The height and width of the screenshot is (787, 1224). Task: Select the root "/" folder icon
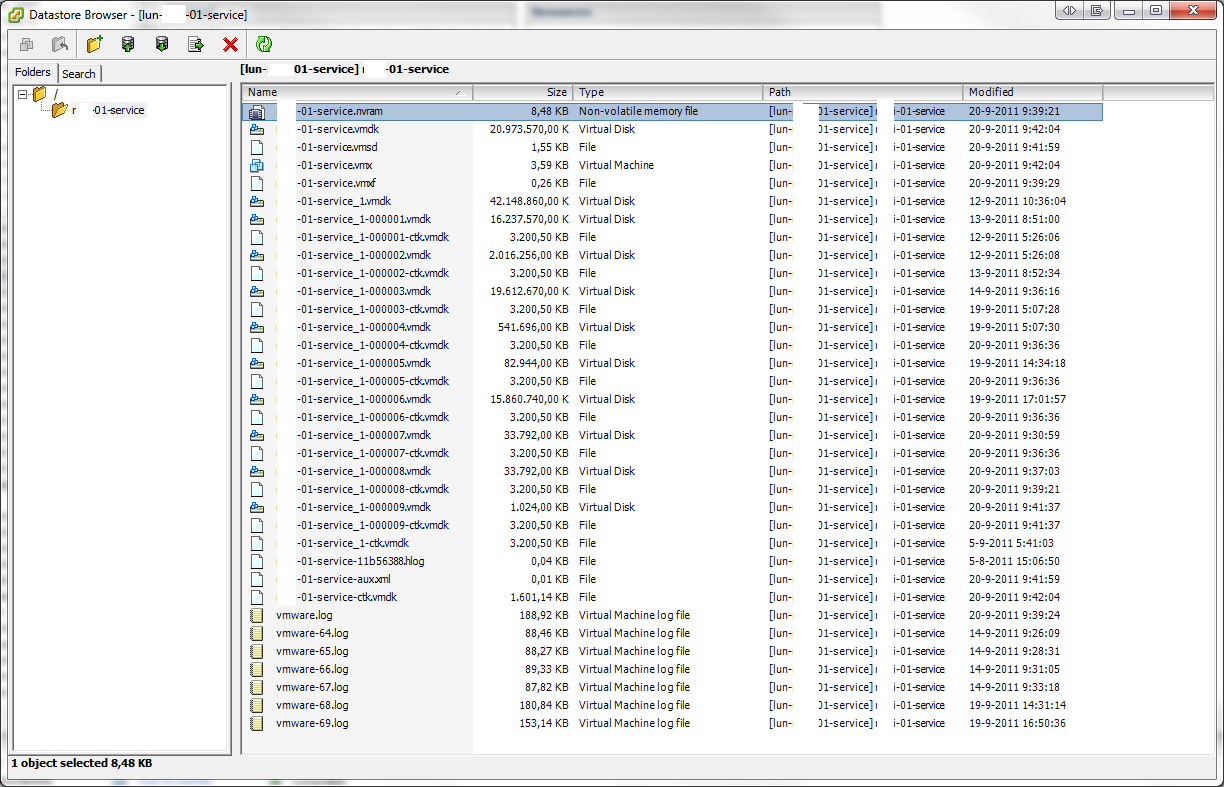pyautogui.click(x=40, y=92)
